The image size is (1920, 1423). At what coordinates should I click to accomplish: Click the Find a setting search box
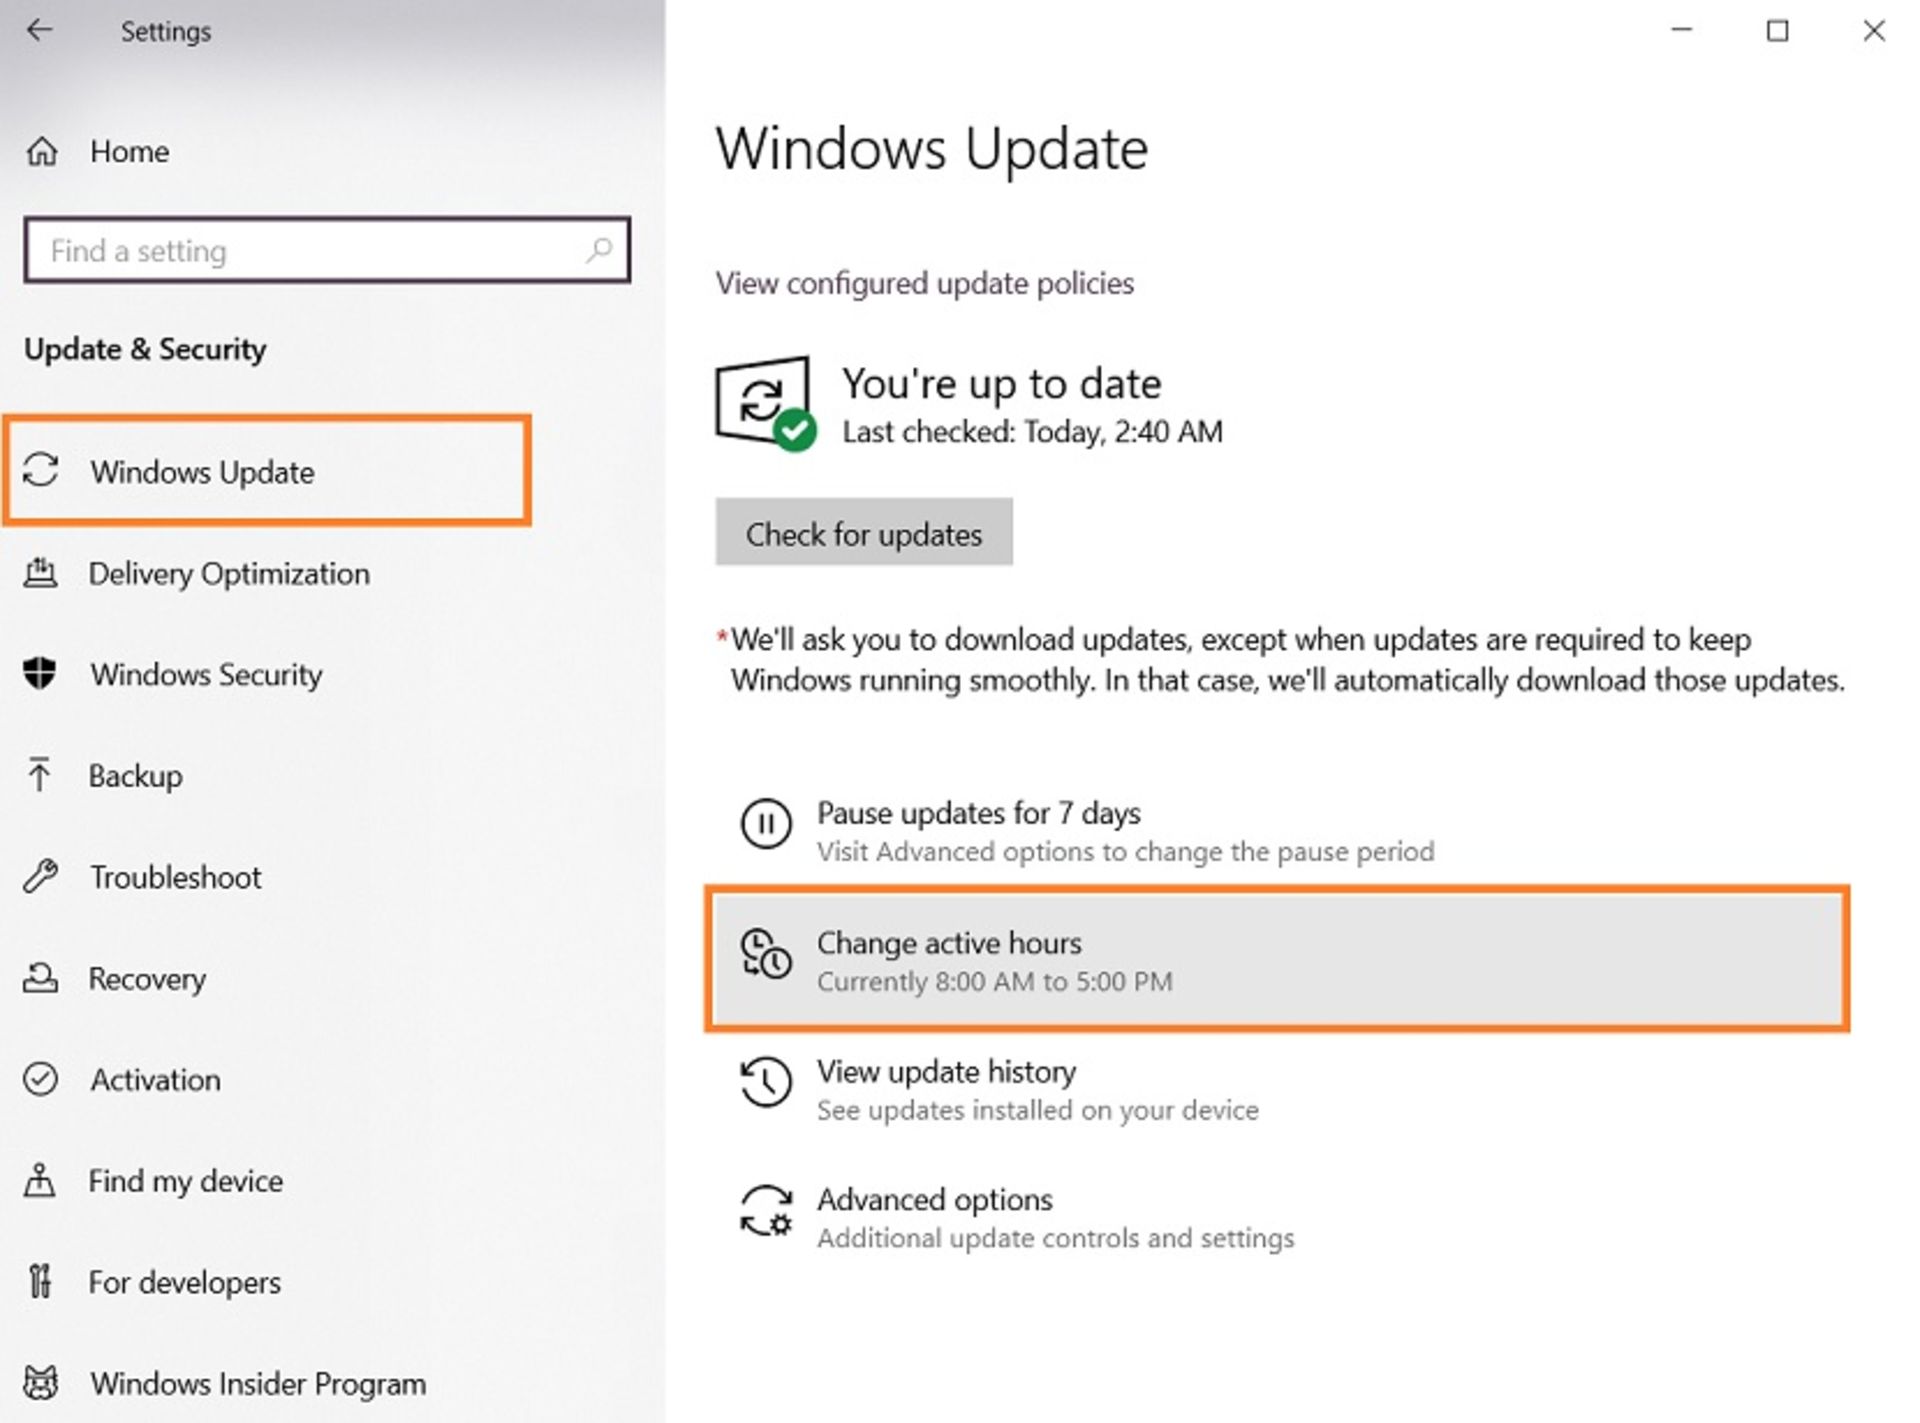[327, 249]
